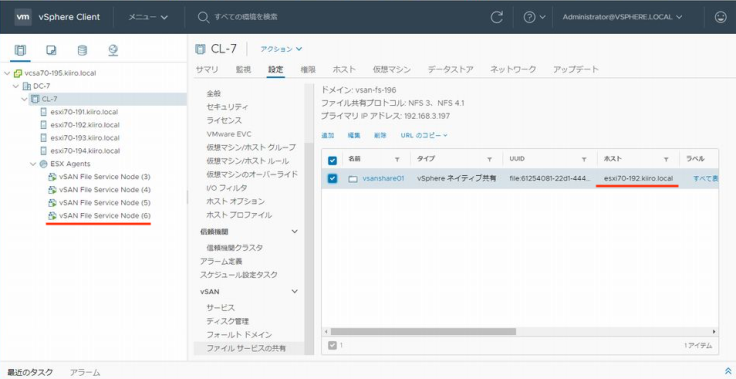Click the table horizontal scrollbar thumb

click(x=423, y=331)
